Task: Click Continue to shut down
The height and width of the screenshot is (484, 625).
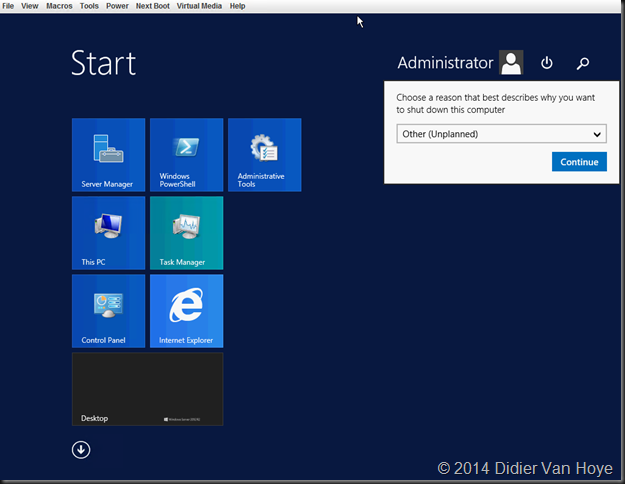Action: (x=579, y=162)
